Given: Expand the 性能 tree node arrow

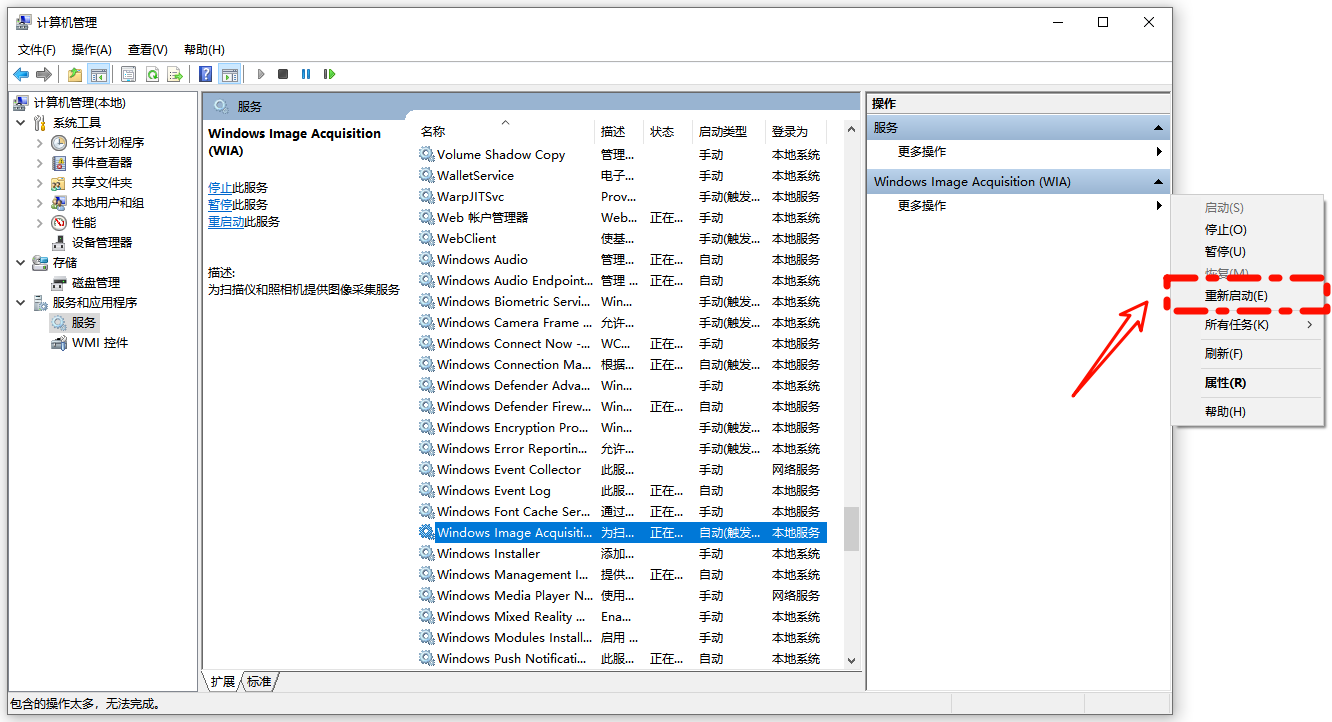Looking at the screenshot, I should tap(40, 223).
